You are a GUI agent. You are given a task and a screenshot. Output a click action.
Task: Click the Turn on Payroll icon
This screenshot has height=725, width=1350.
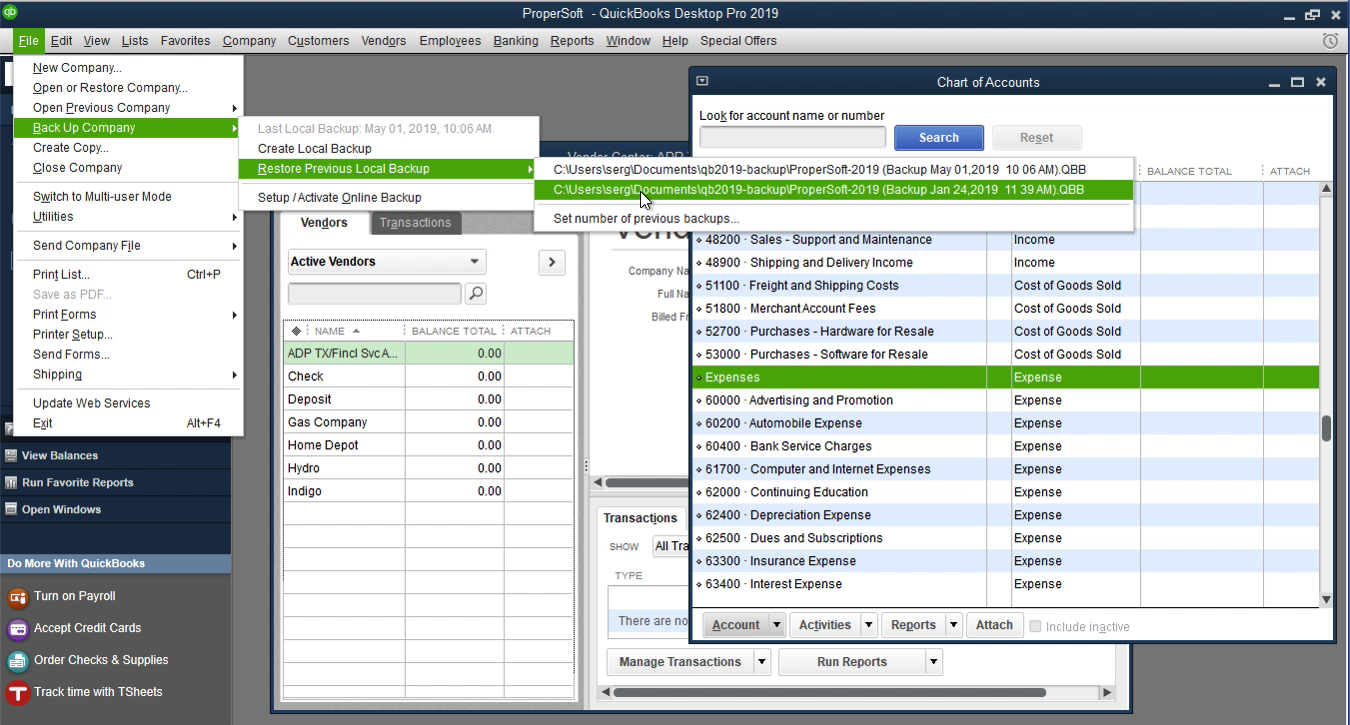coord(17,597)
